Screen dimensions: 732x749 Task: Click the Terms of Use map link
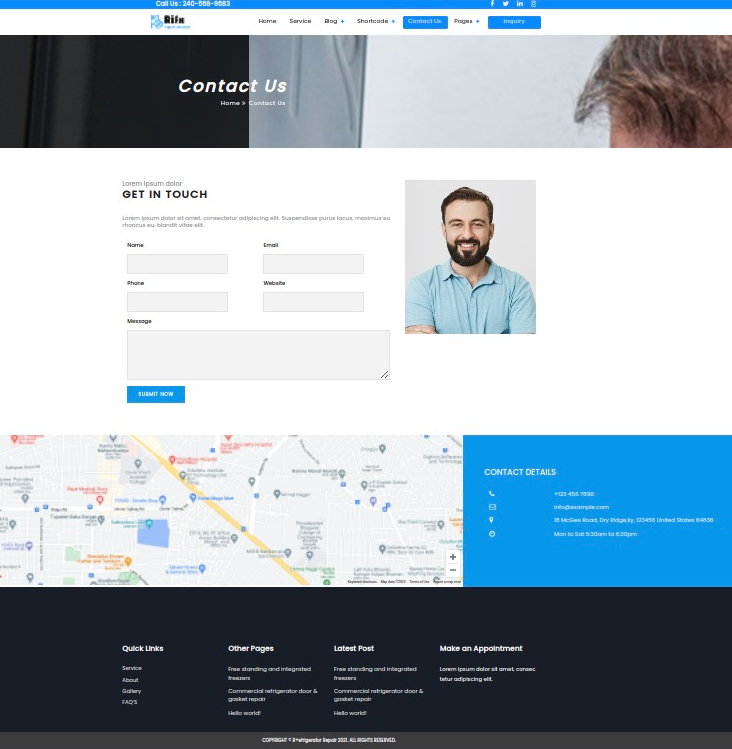click(419, 581)
